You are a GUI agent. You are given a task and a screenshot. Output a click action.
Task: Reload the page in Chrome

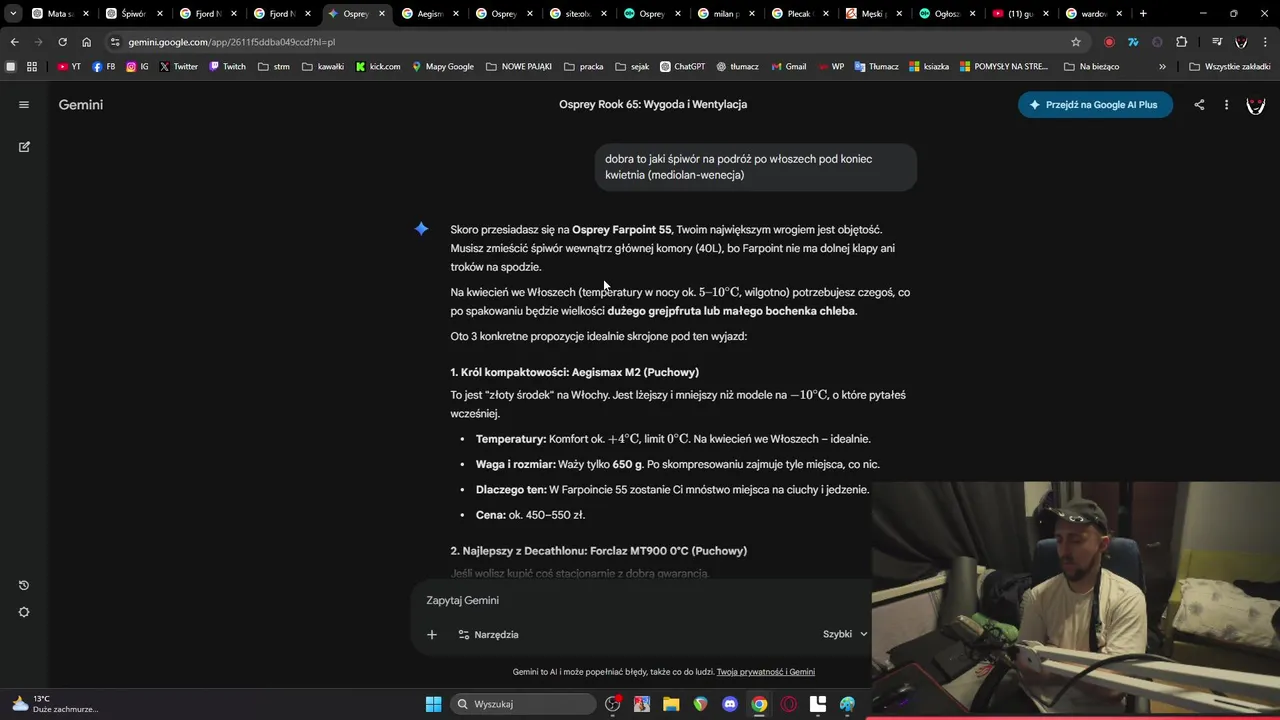[x=62, y=42]
